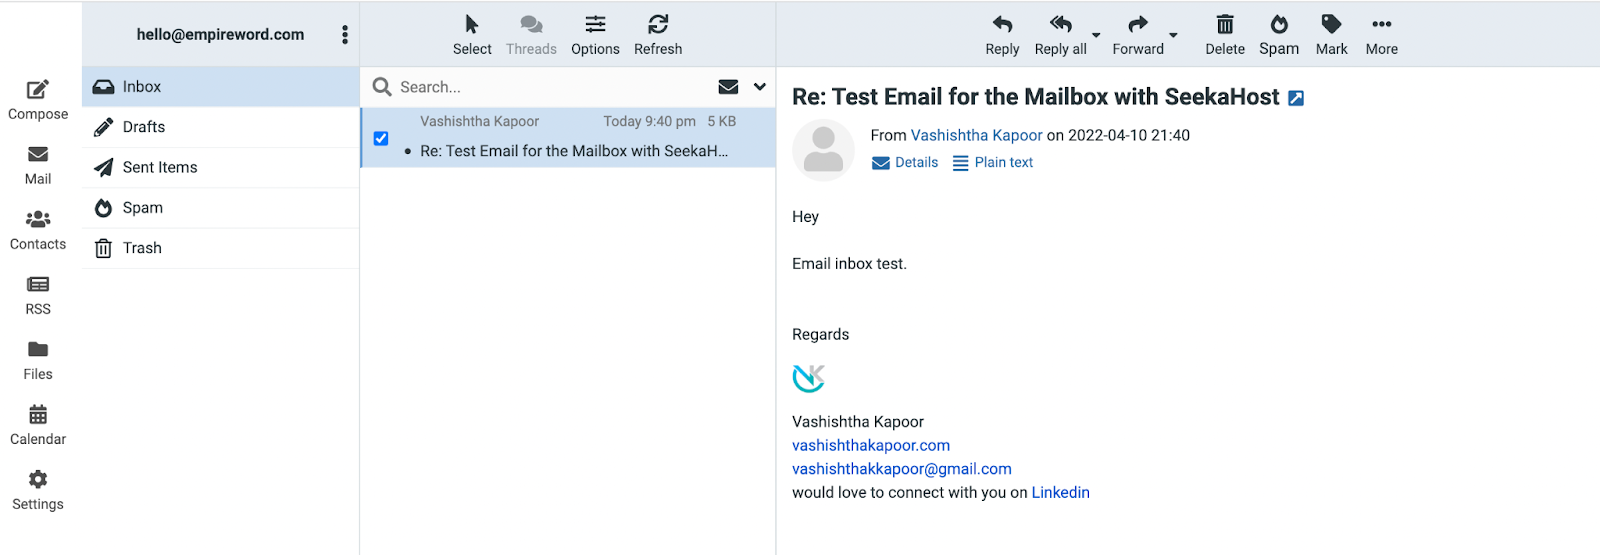Open the Calendar sidebar icon

pyautogui.click(x=38, y=414)
